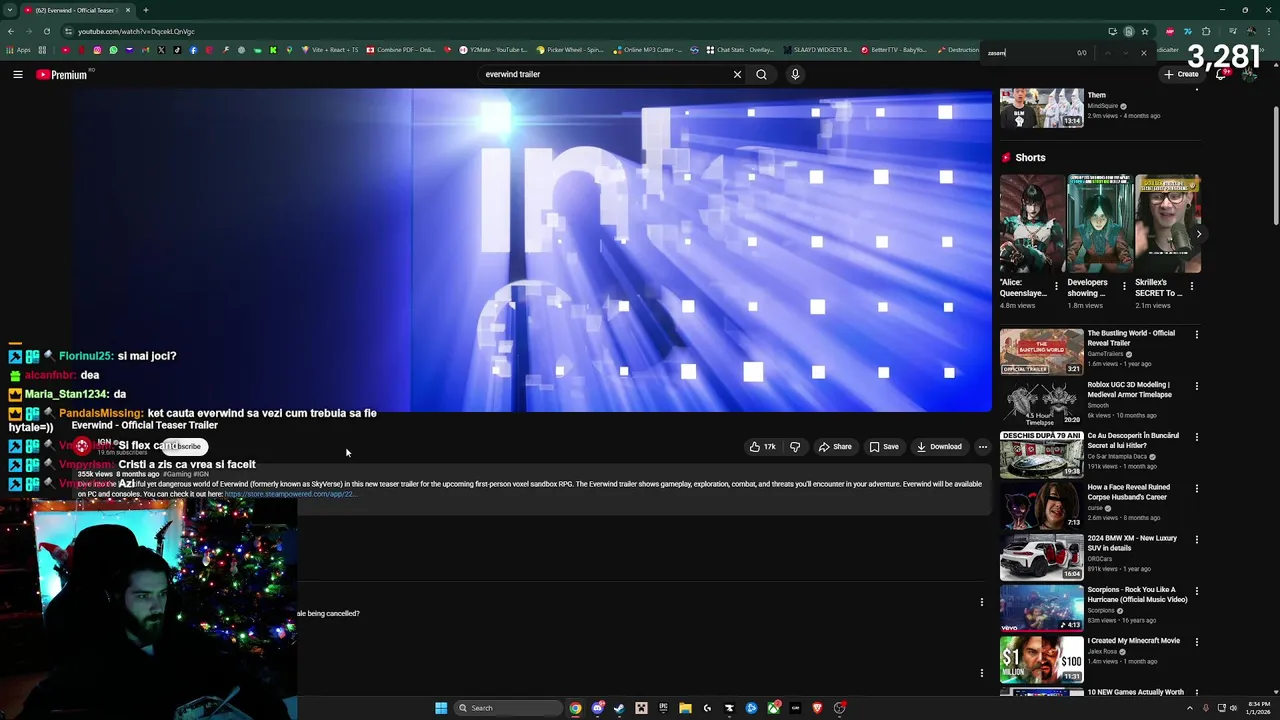Share the Everwind teaser video
The height and width of the screenshot is (720, 1280).
point(835,447)
